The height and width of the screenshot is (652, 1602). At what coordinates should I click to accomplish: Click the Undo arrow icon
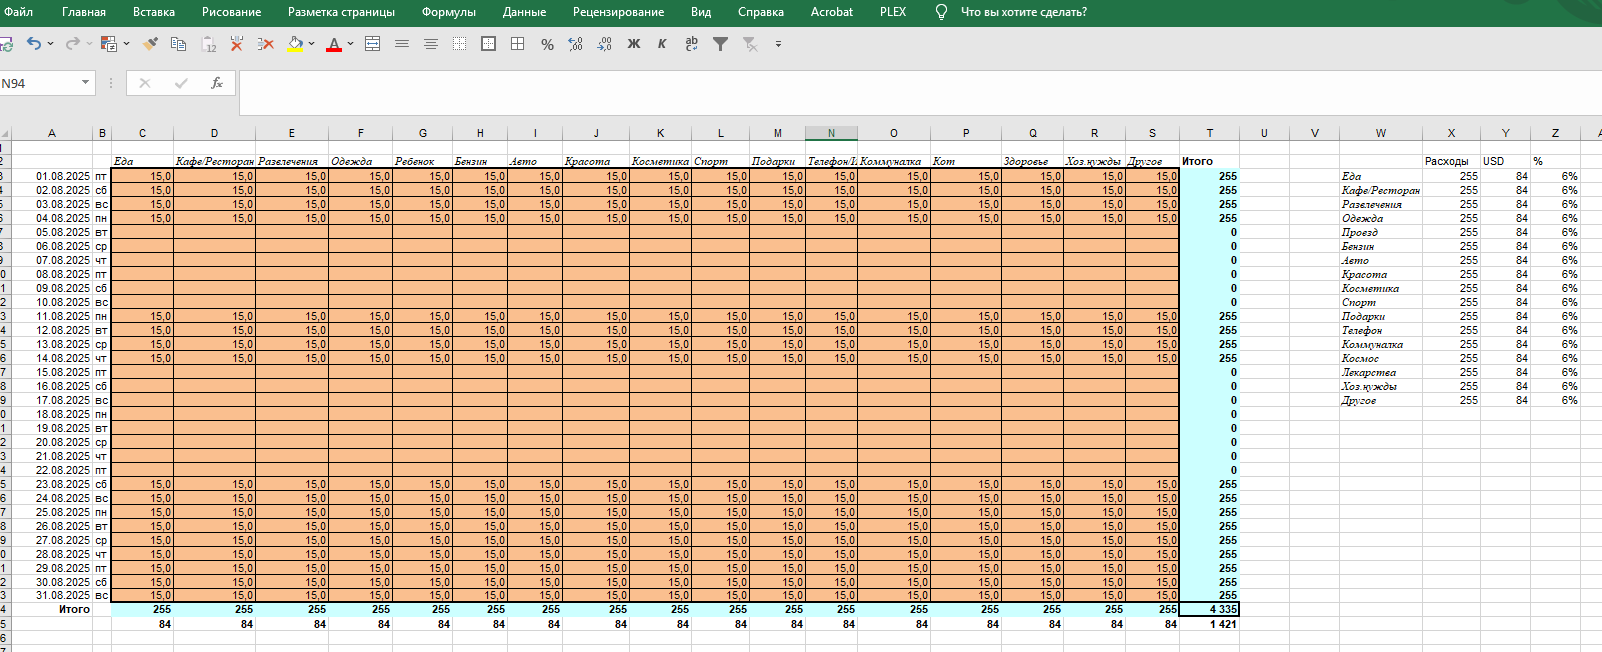tap(34, 44)
